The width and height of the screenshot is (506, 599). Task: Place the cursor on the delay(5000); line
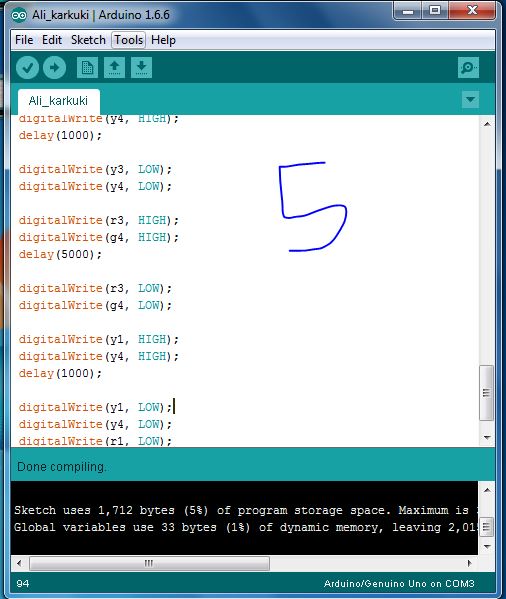(x=60, y=254)
